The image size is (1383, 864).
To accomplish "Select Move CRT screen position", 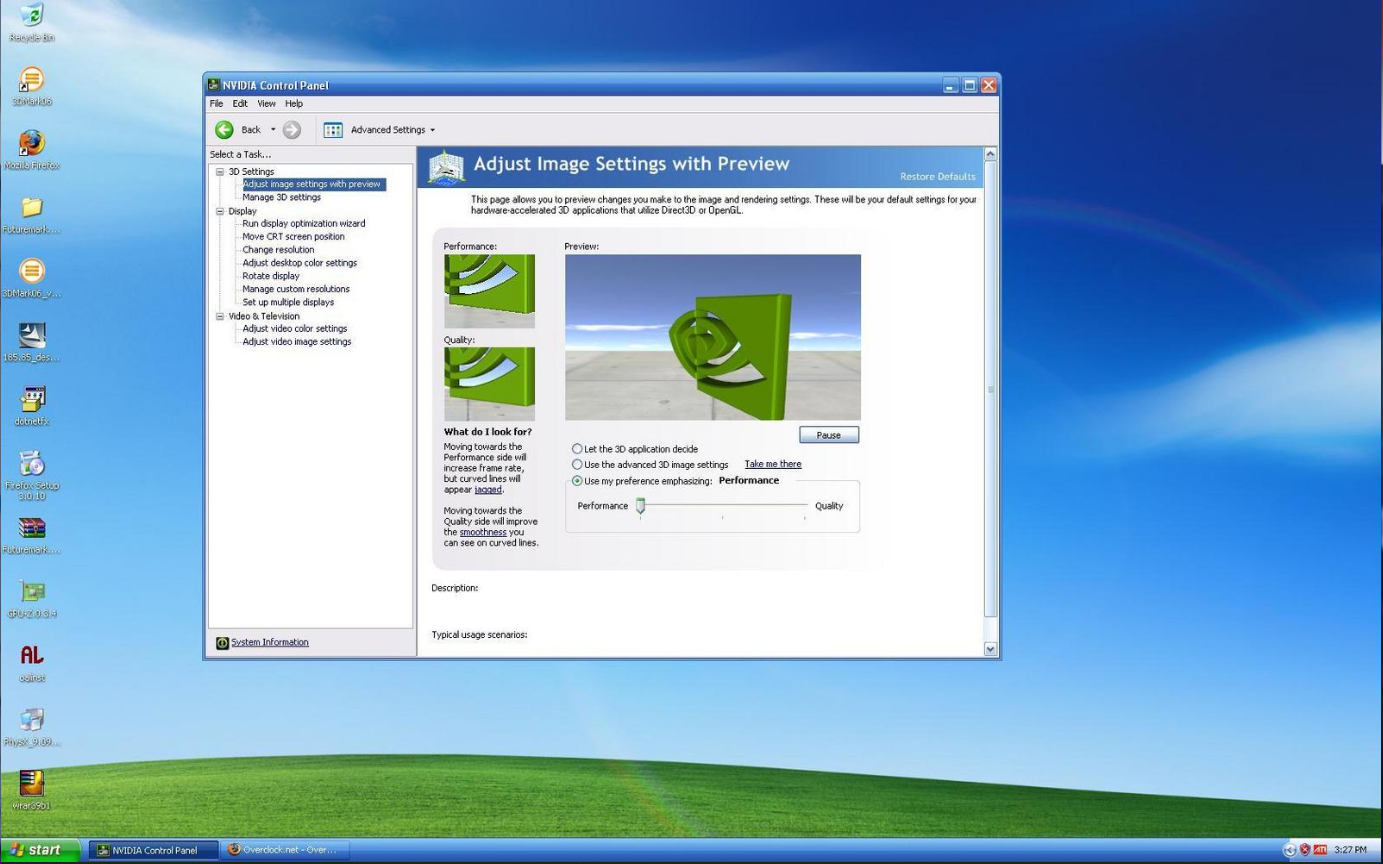I will 293,237.
